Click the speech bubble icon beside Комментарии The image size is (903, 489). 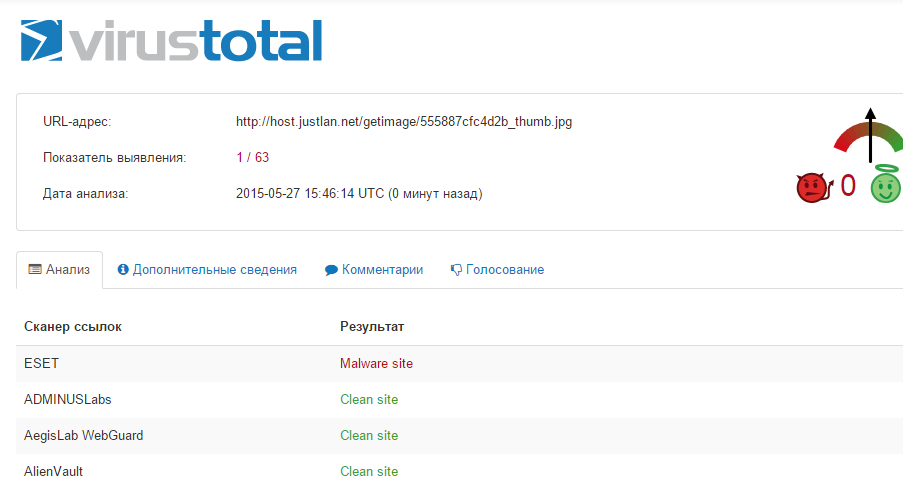331,270
